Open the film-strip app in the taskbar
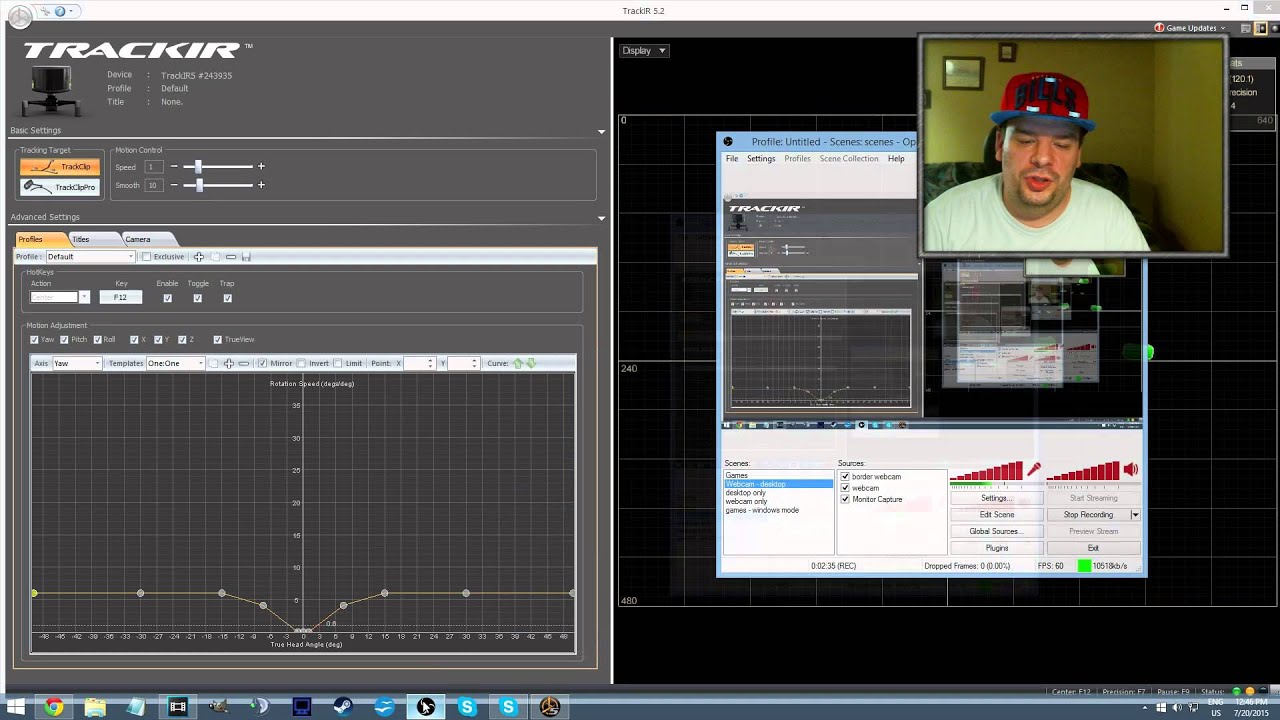The image size is (1280, 720). point(178,707)
